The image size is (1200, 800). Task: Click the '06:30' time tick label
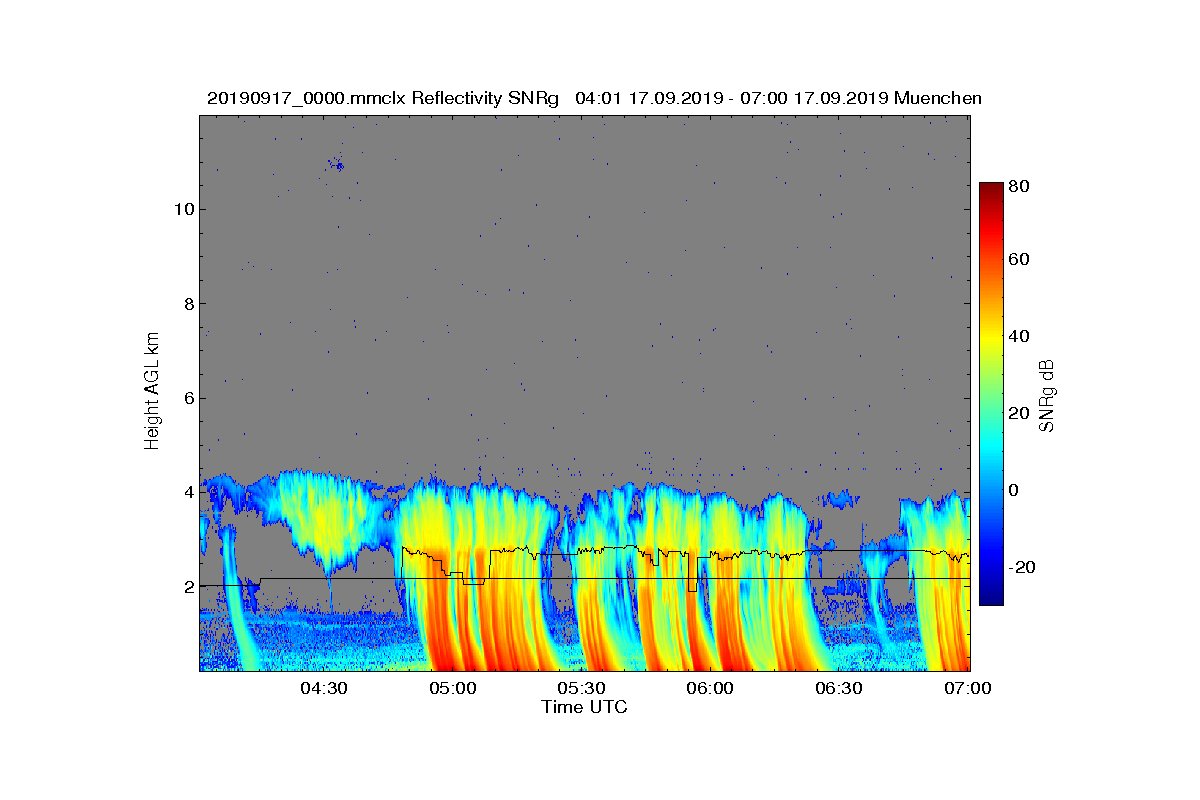tap(840, 688)
